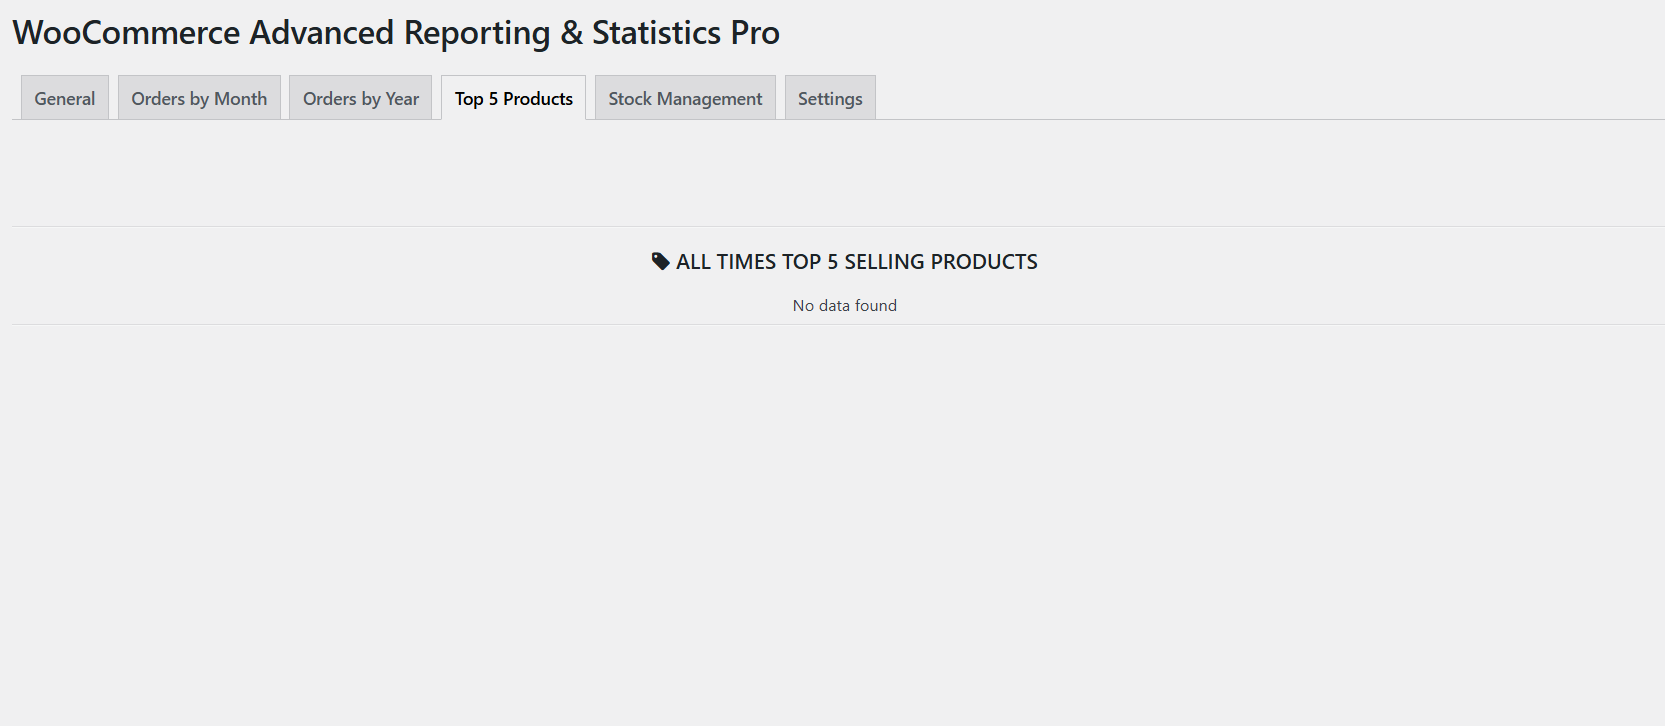Click the WooCommerce Advanced Reporting page title

coord(396,32)
